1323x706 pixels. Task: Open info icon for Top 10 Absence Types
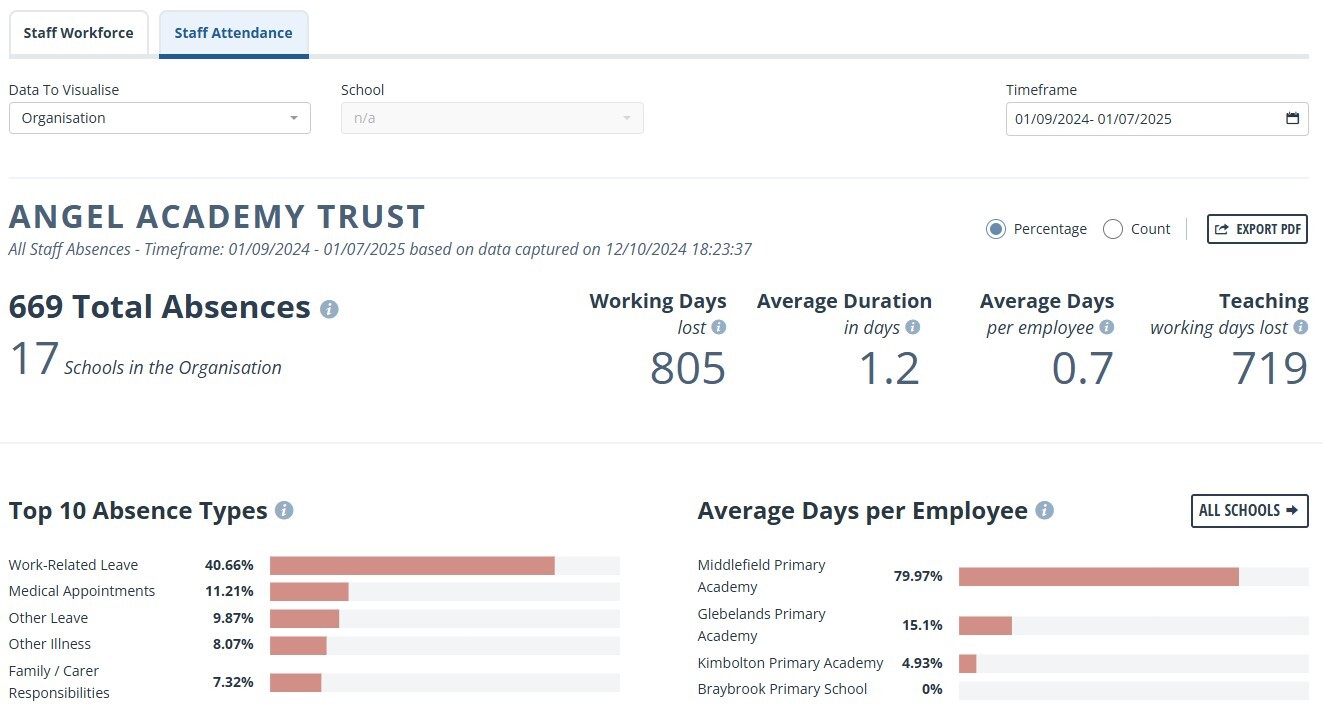click(x=284, y=511)
